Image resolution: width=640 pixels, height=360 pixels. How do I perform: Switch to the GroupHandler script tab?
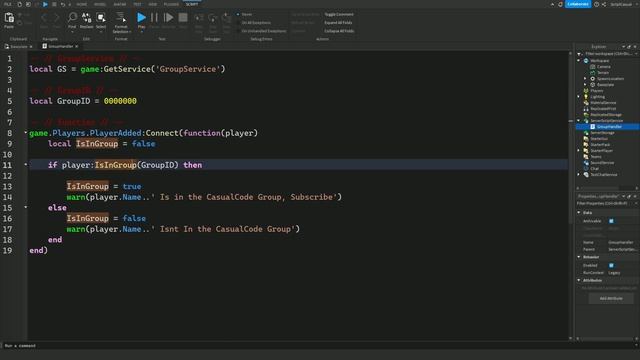[60, 47]
